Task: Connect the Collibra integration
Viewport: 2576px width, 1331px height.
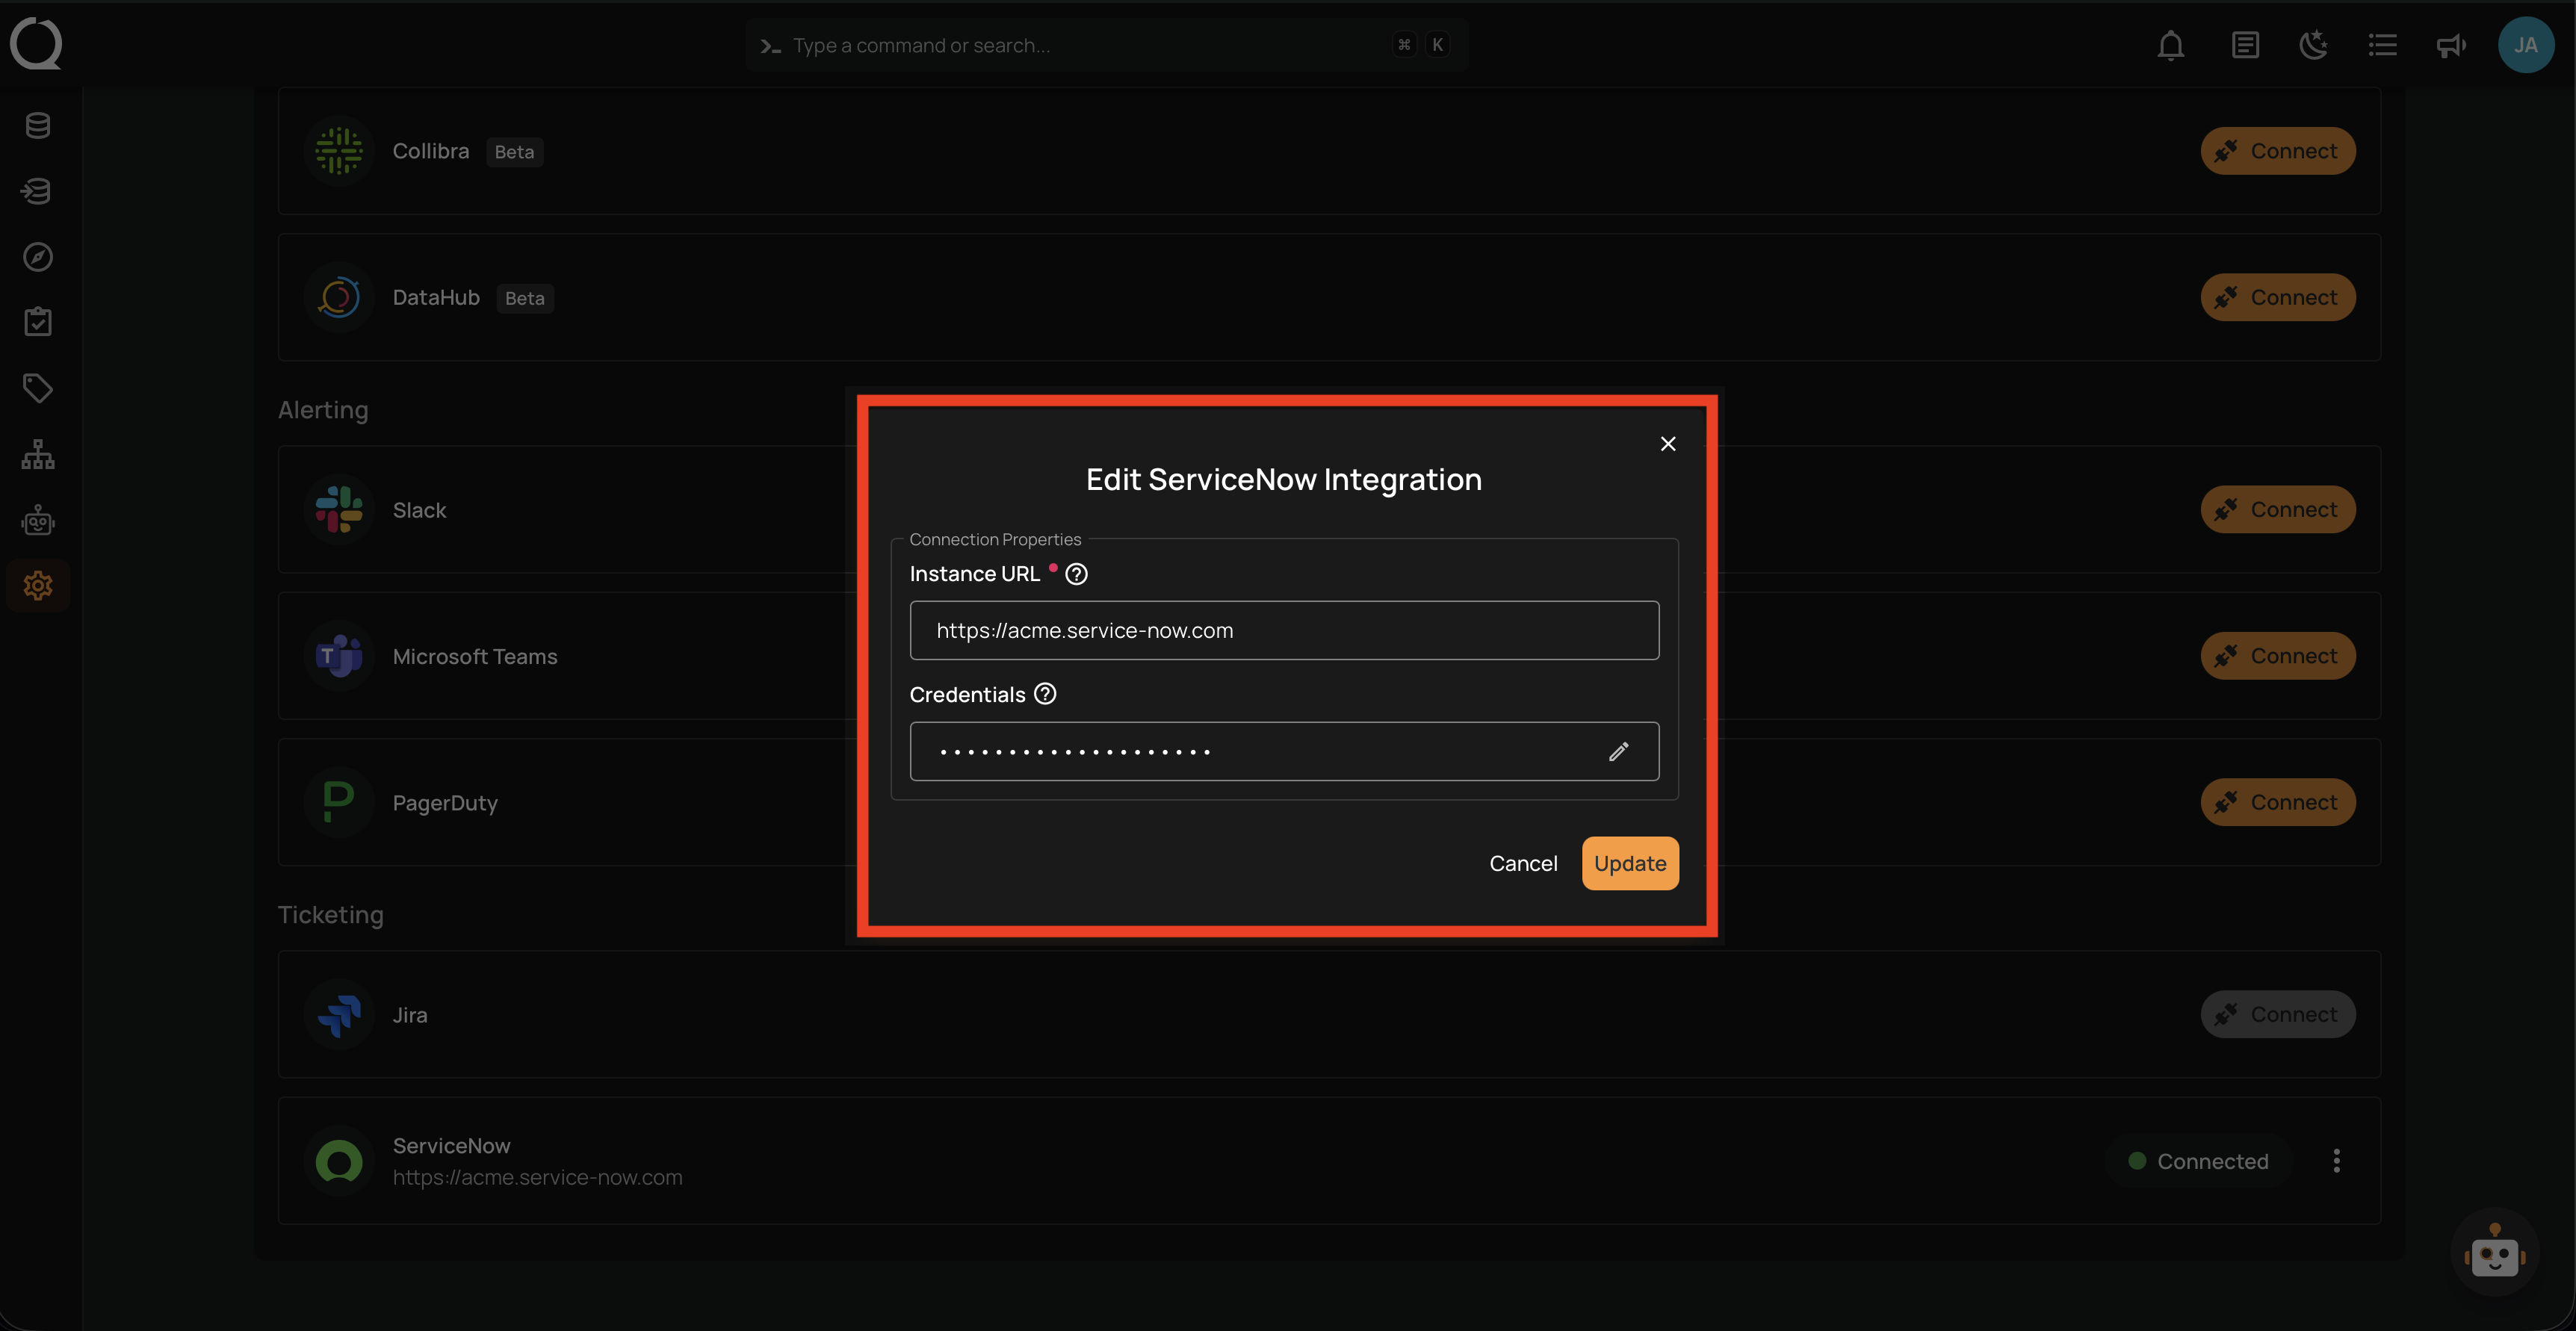Action: click(2277, 151)
